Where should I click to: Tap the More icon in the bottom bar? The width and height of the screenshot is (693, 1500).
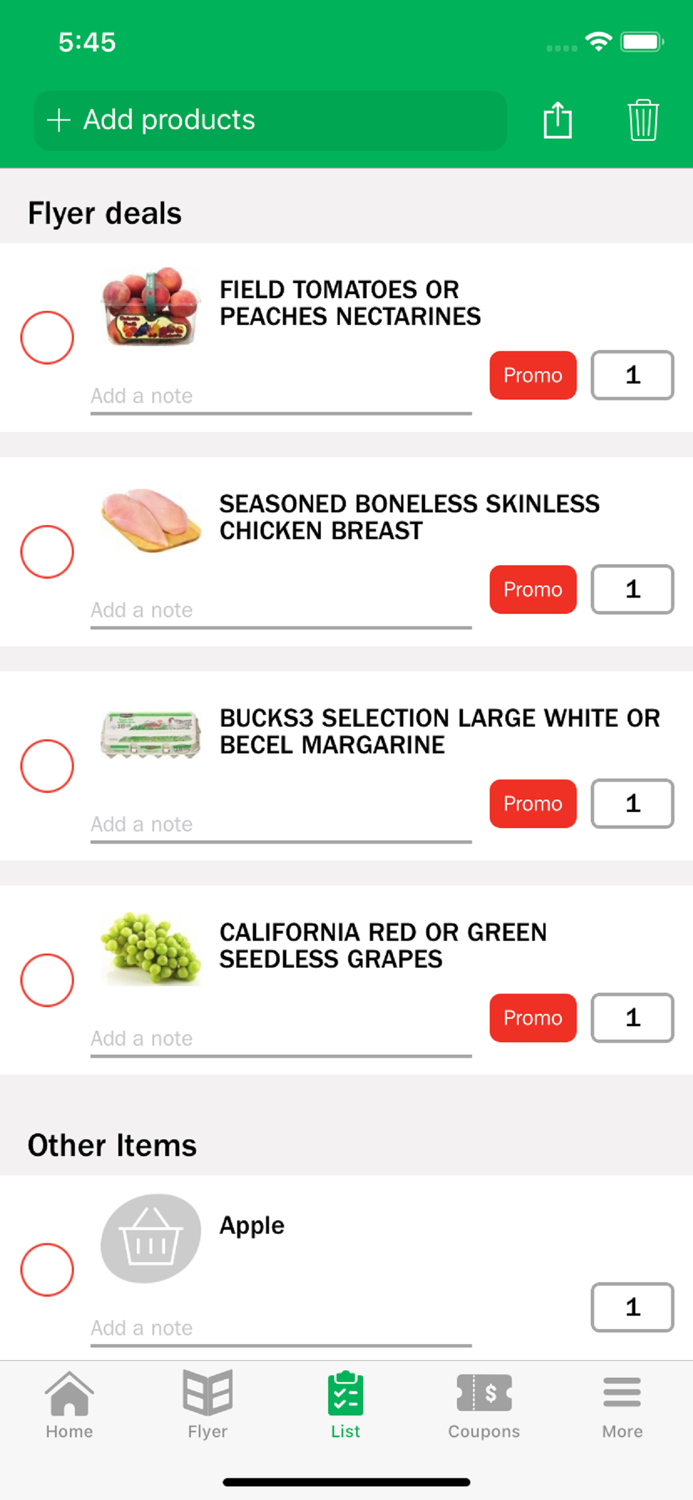tap(621, 1405)
